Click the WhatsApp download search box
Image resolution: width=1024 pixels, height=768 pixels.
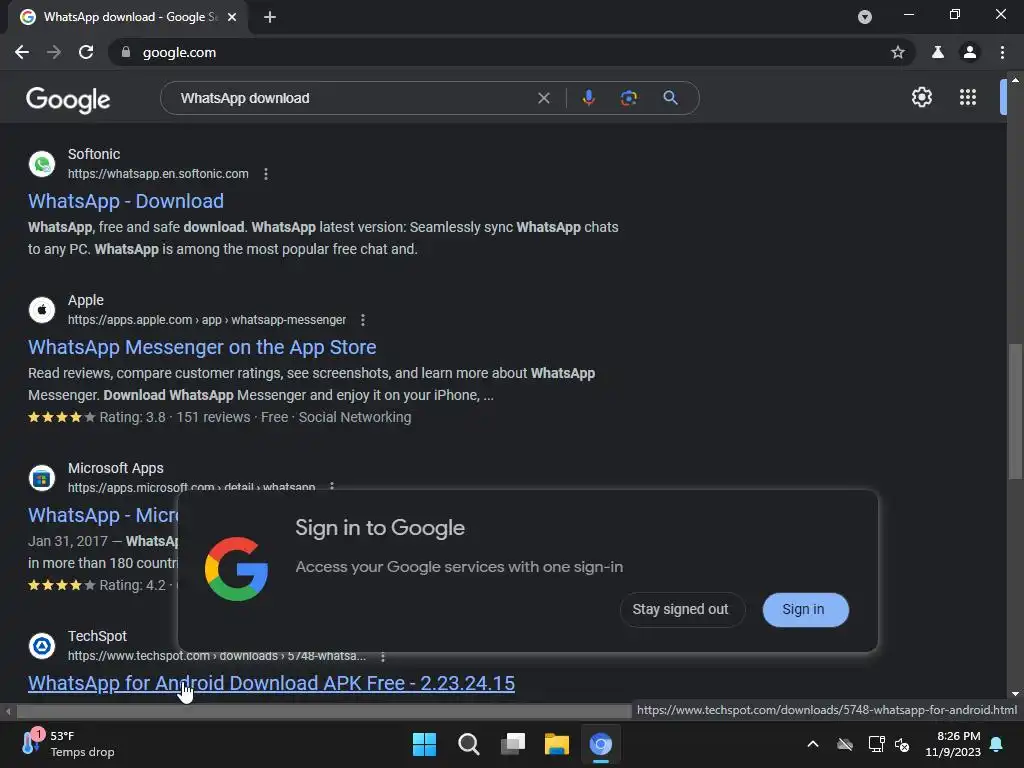(353, 98)
